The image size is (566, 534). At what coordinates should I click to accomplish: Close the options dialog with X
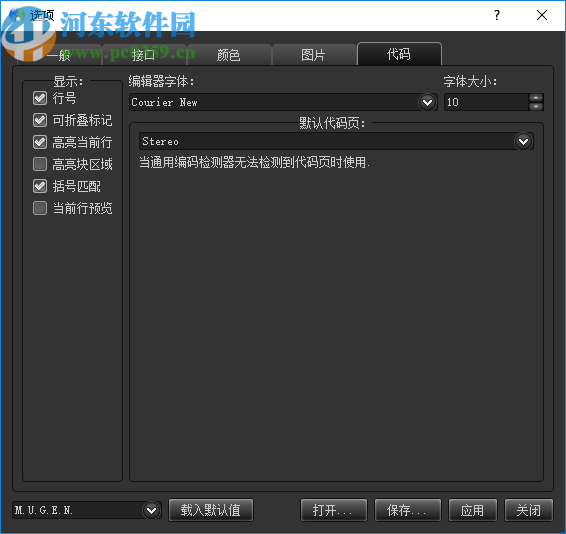[542, 15]
